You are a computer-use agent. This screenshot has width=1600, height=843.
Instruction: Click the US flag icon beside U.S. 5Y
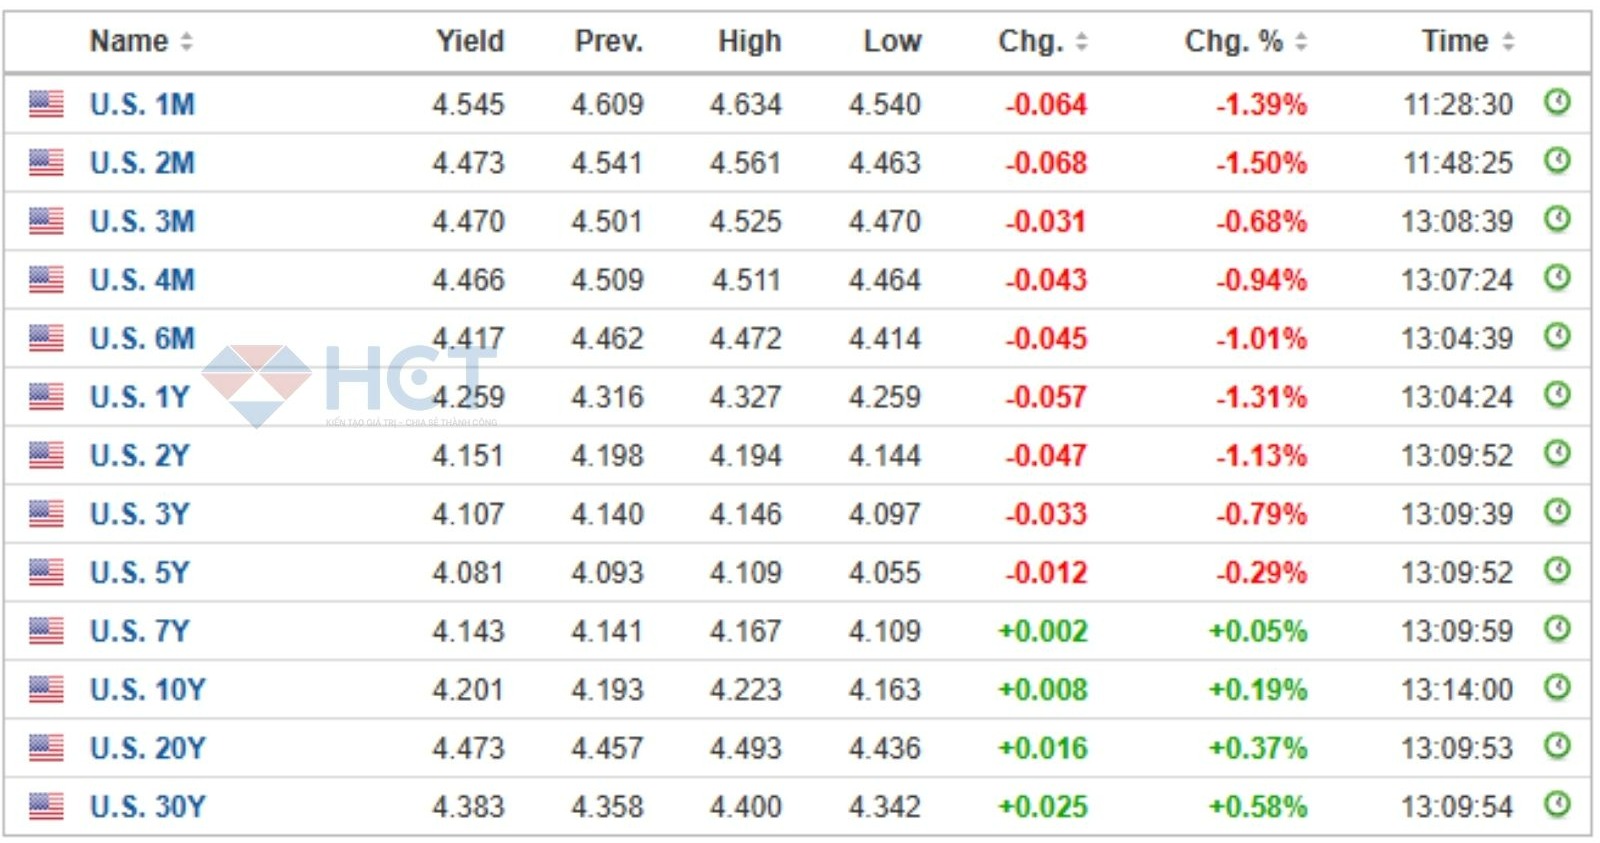46,572
